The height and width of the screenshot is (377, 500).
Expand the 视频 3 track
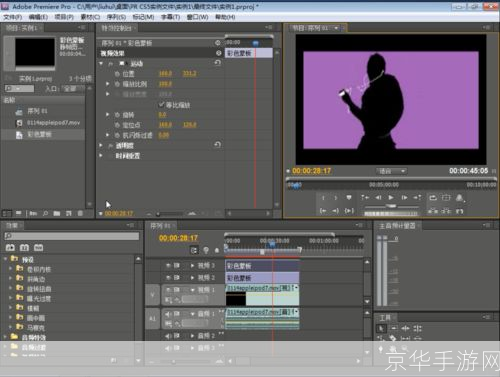point(192,266)
